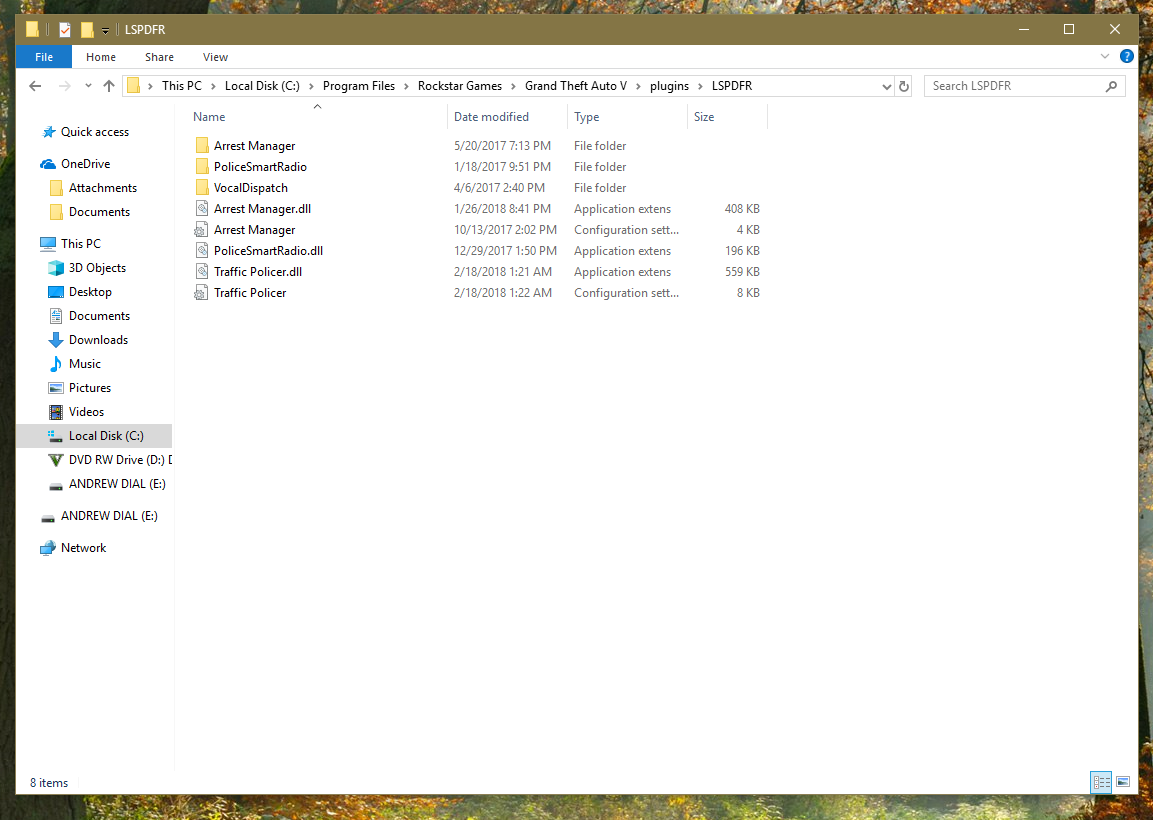Click 'Program Files' breadcrumb segment
Image resolution: width=1153 pixels, height=820 pixels.
(x=359, y=86)
